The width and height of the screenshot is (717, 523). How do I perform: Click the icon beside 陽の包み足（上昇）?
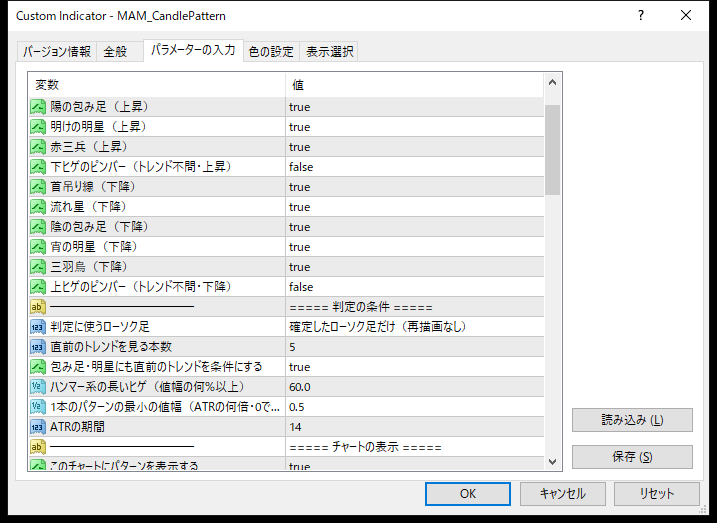coord(38,107)
